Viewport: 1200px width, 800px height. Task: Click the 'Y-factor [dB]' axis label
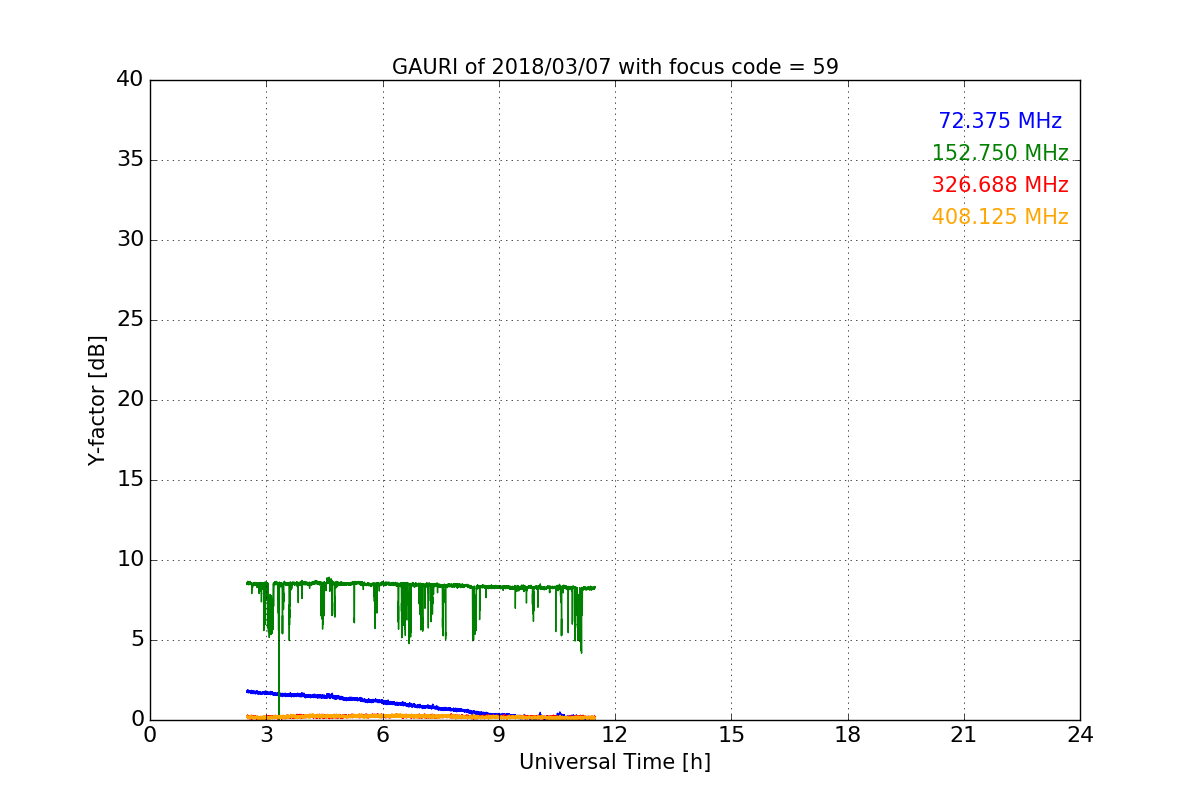[x=97, y=400]
